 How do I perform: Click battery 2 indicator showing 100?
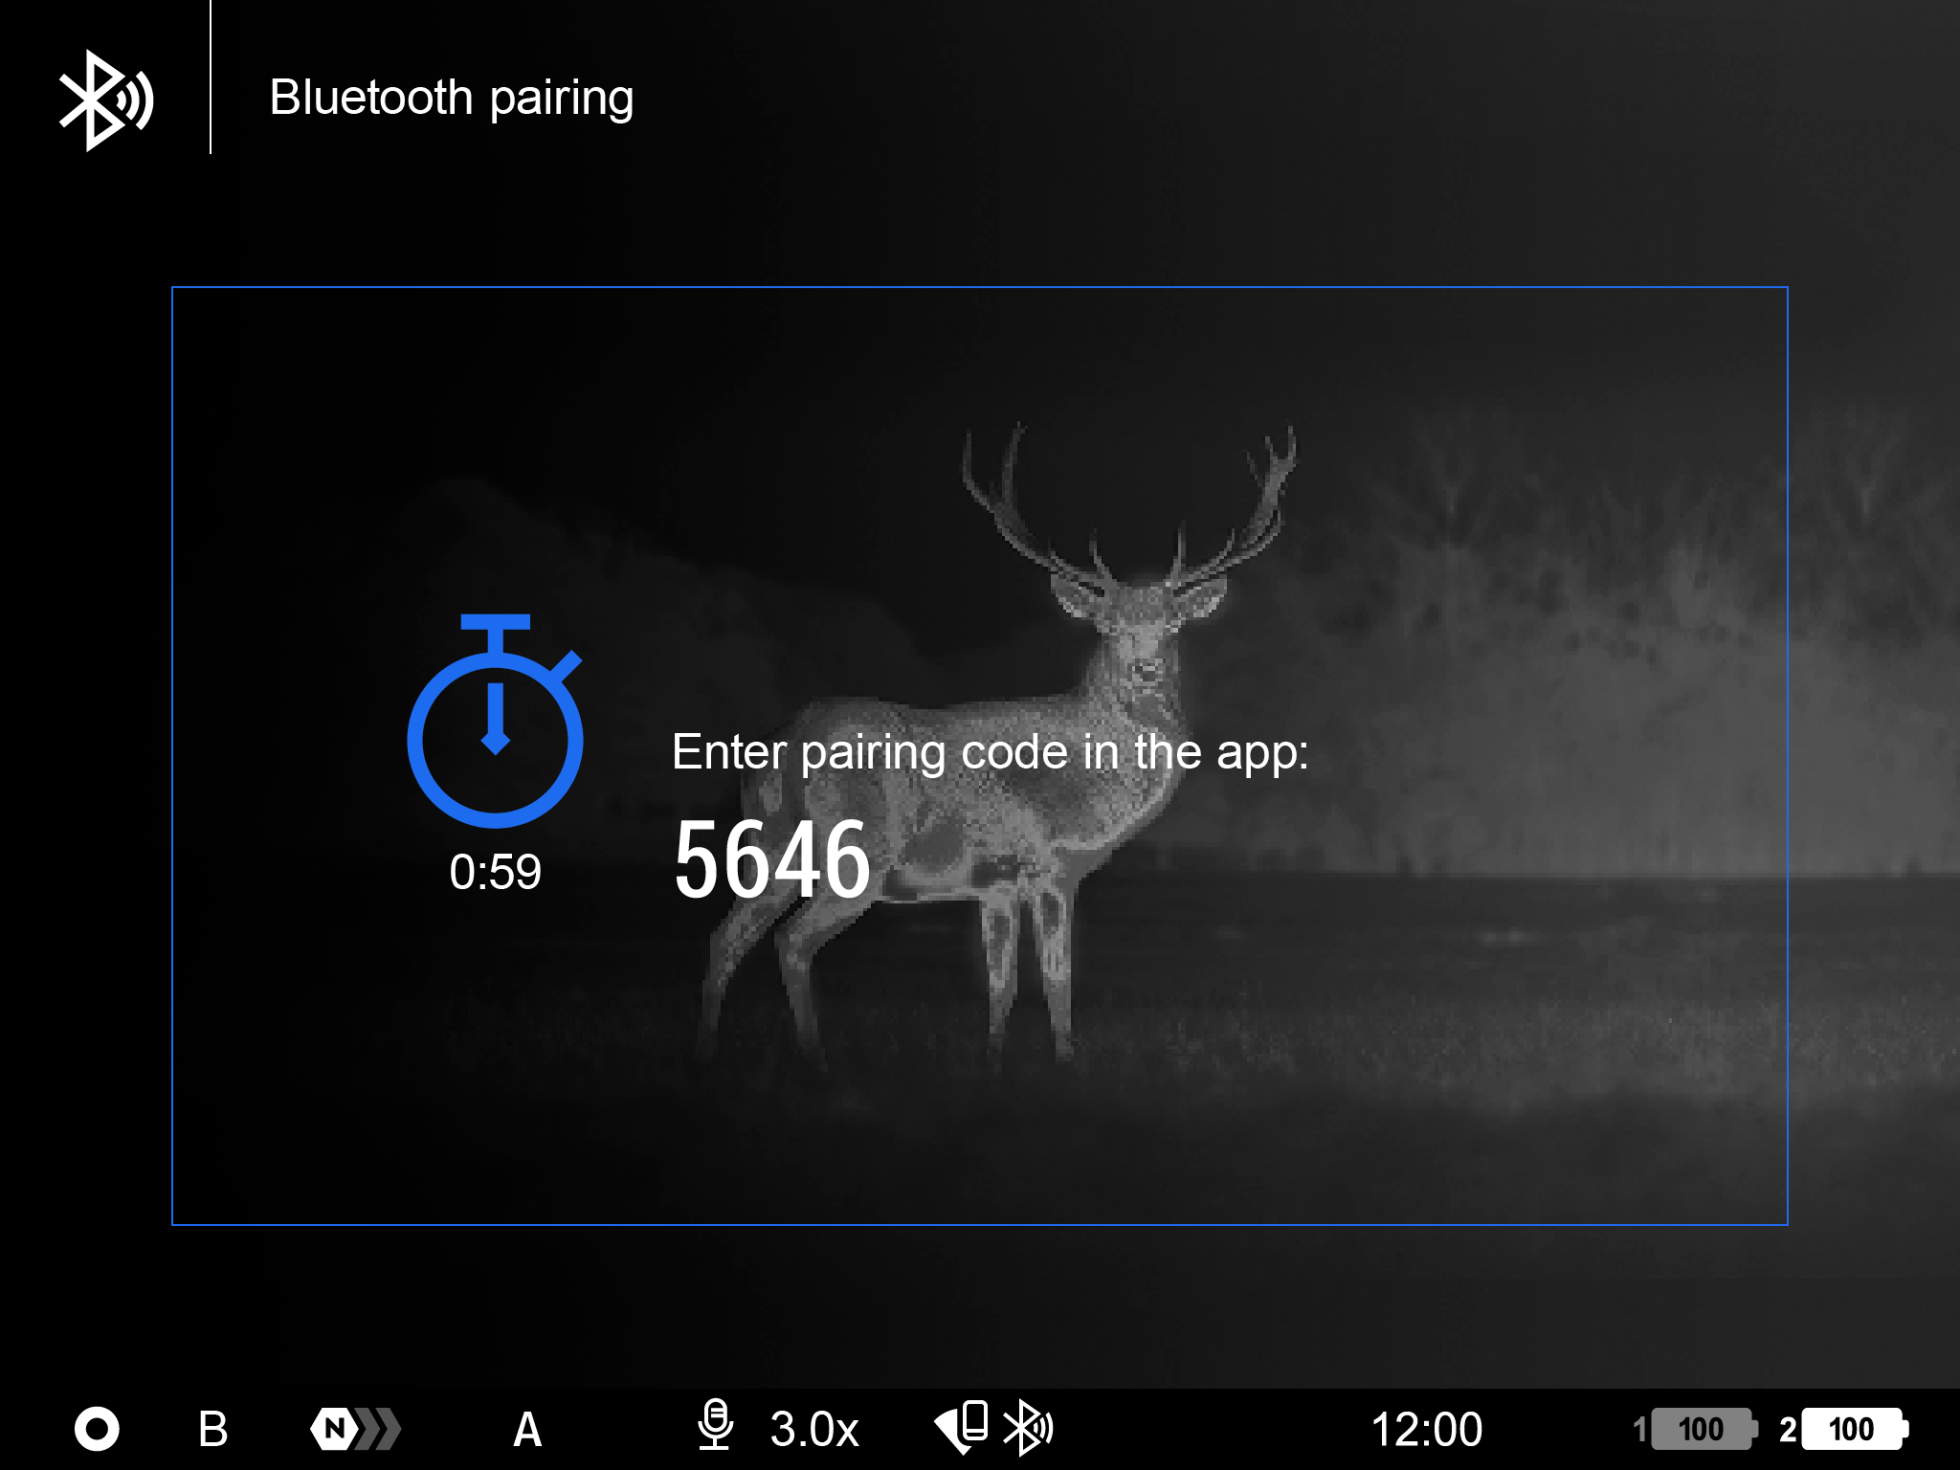pos(1853,1429)
